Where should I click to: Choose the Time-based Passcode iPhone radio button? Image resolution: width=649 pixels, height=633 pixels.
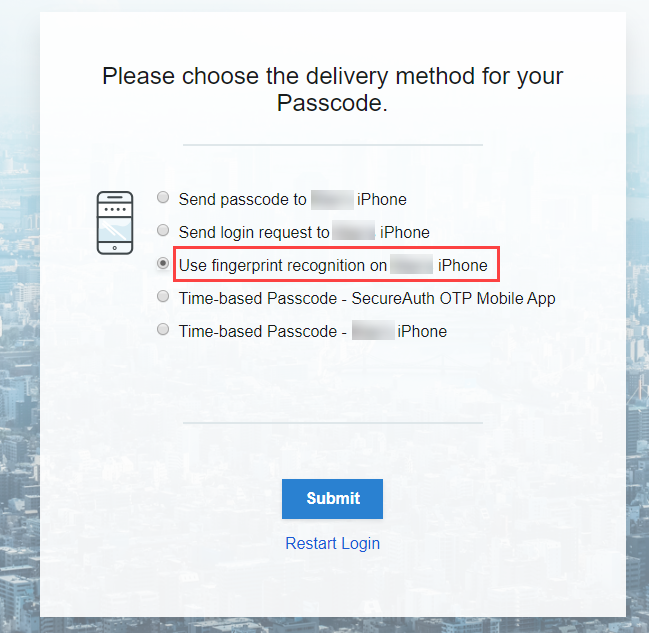[163, 330]
